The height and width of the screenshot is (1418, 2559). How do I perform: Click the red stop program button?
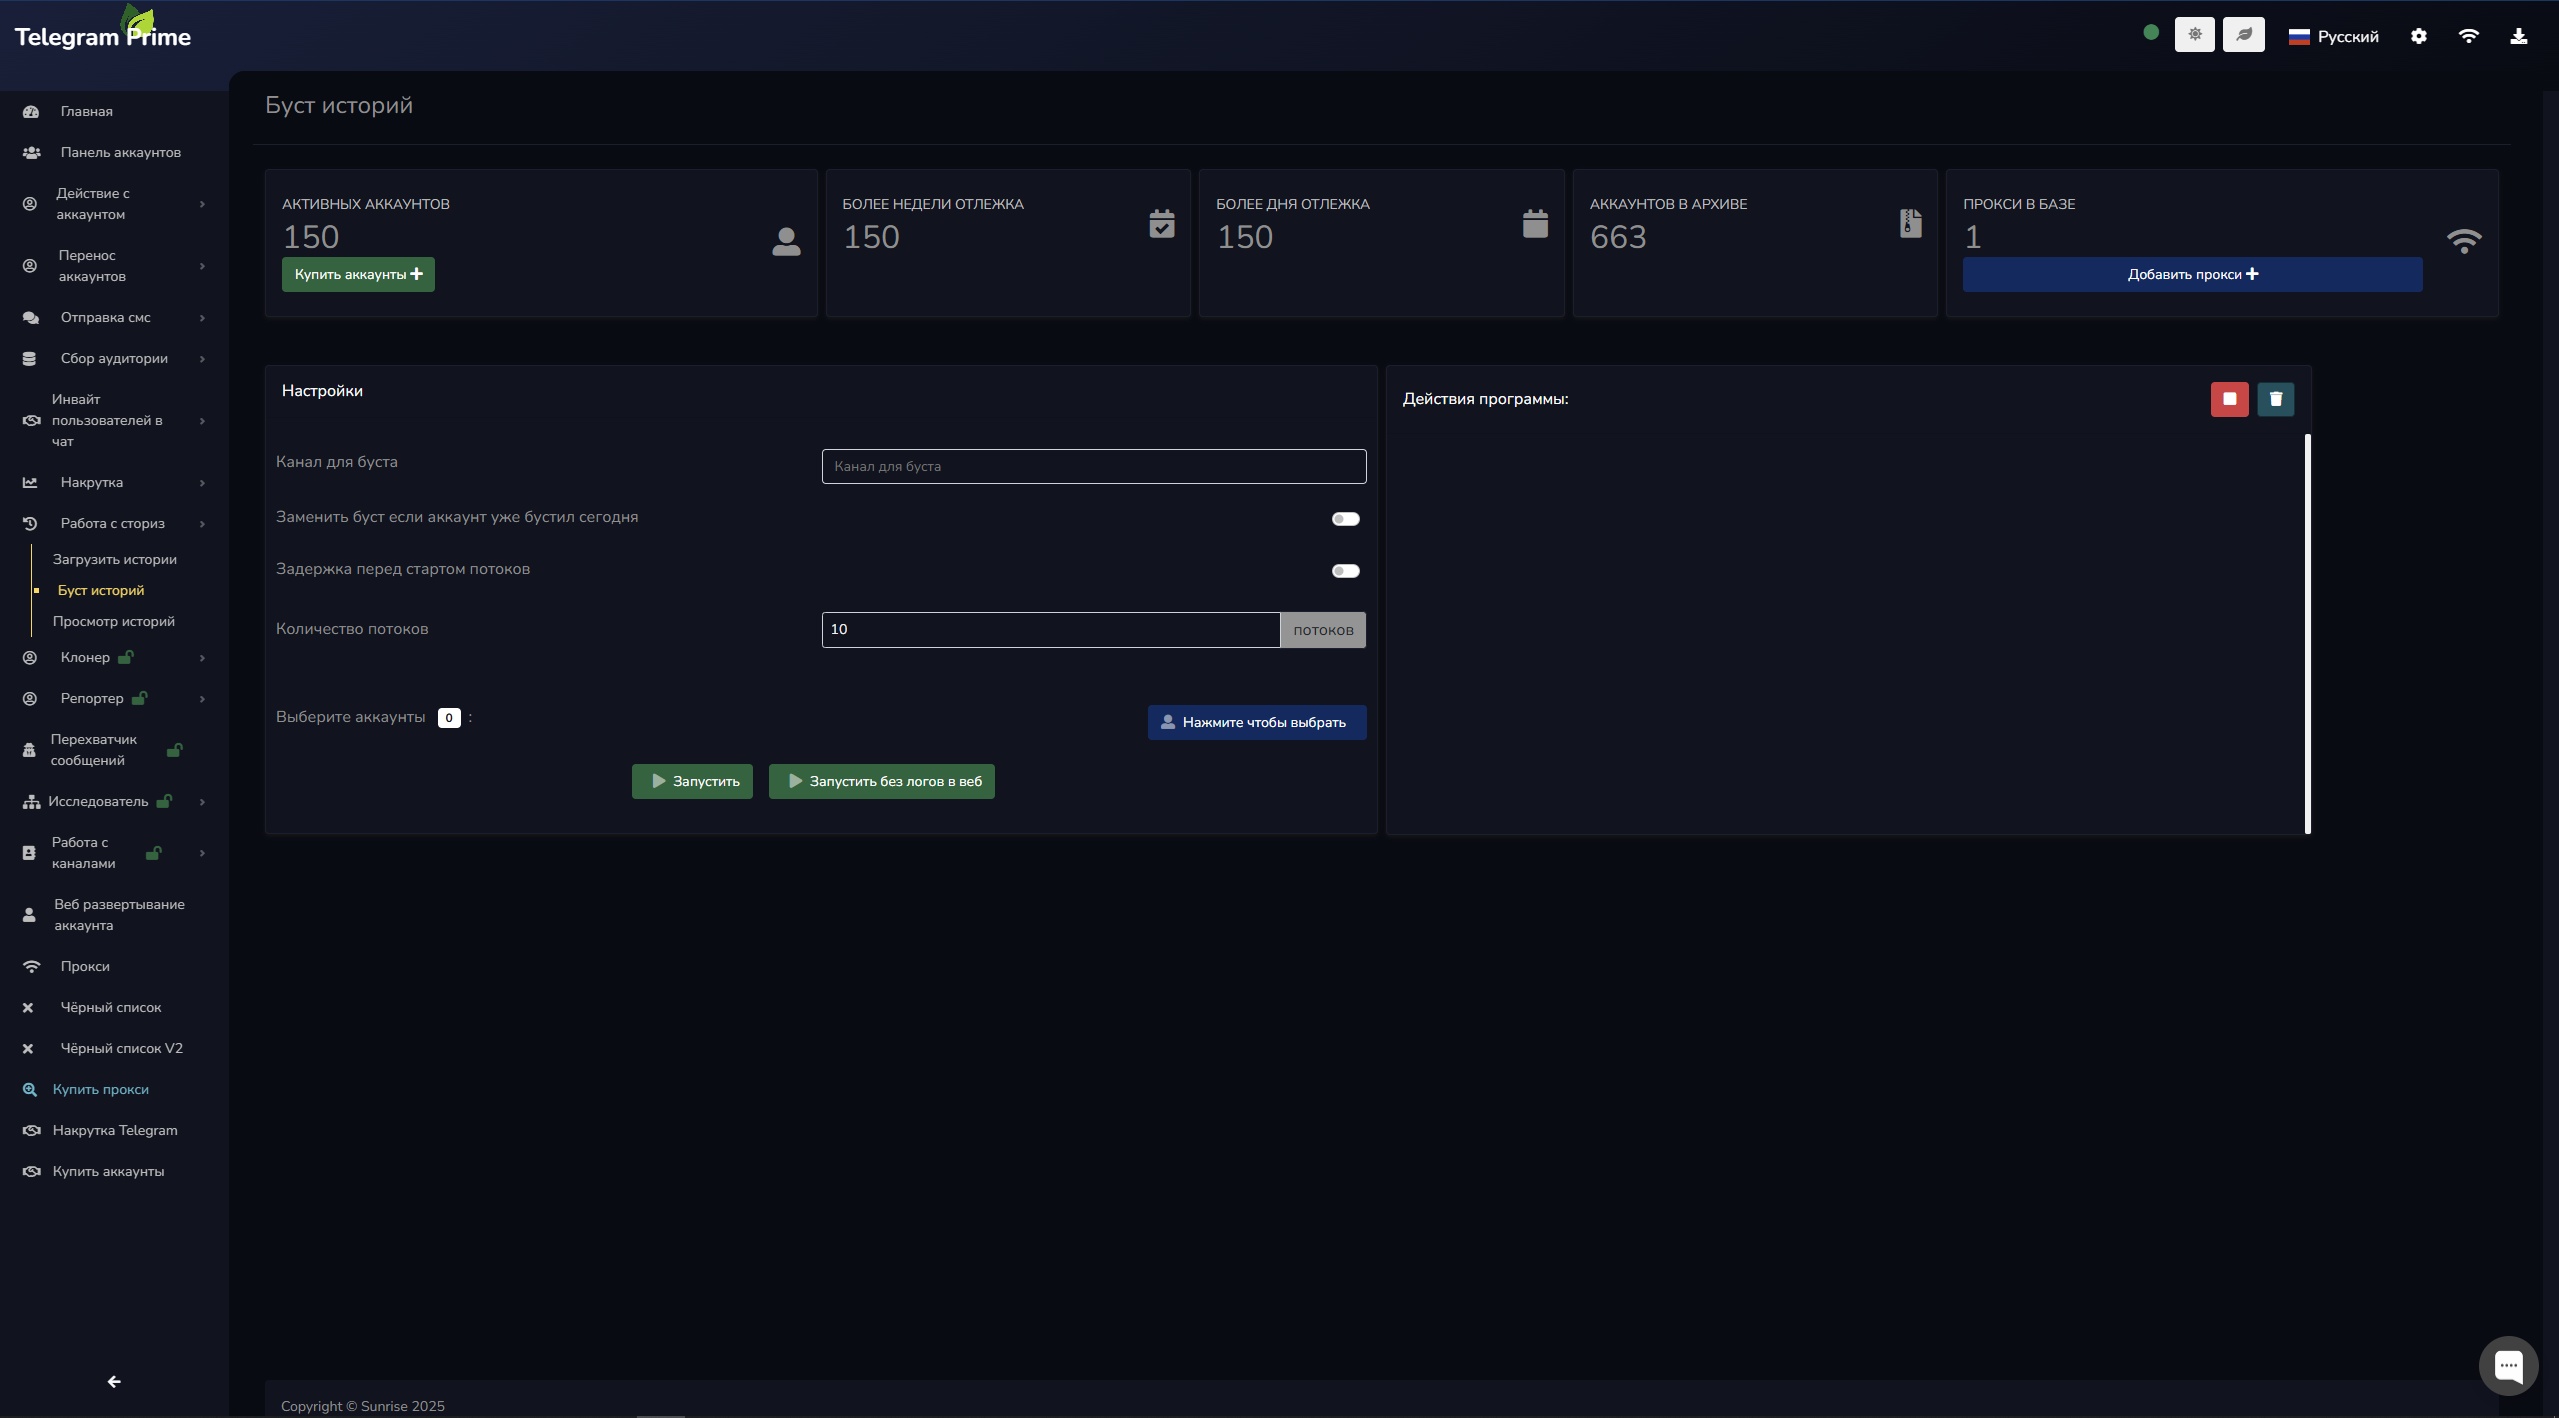coord(2230,399)
